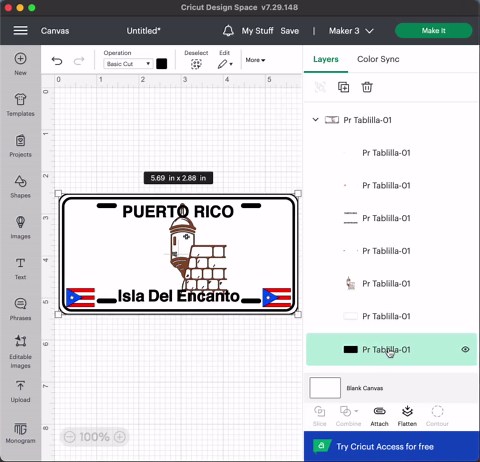Viewport: 480px width, 462px height.
Task: Switch to the Layers tab
Action: pyautogui.click(x=326, y=59)
